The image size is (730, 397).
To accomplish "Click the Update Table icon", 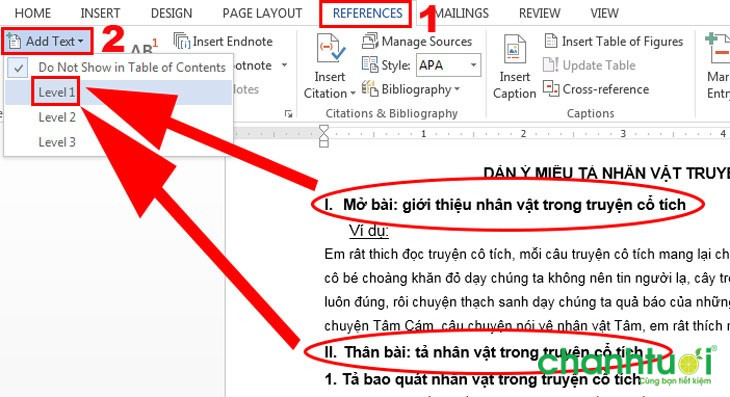I will [x=551, y=65].
